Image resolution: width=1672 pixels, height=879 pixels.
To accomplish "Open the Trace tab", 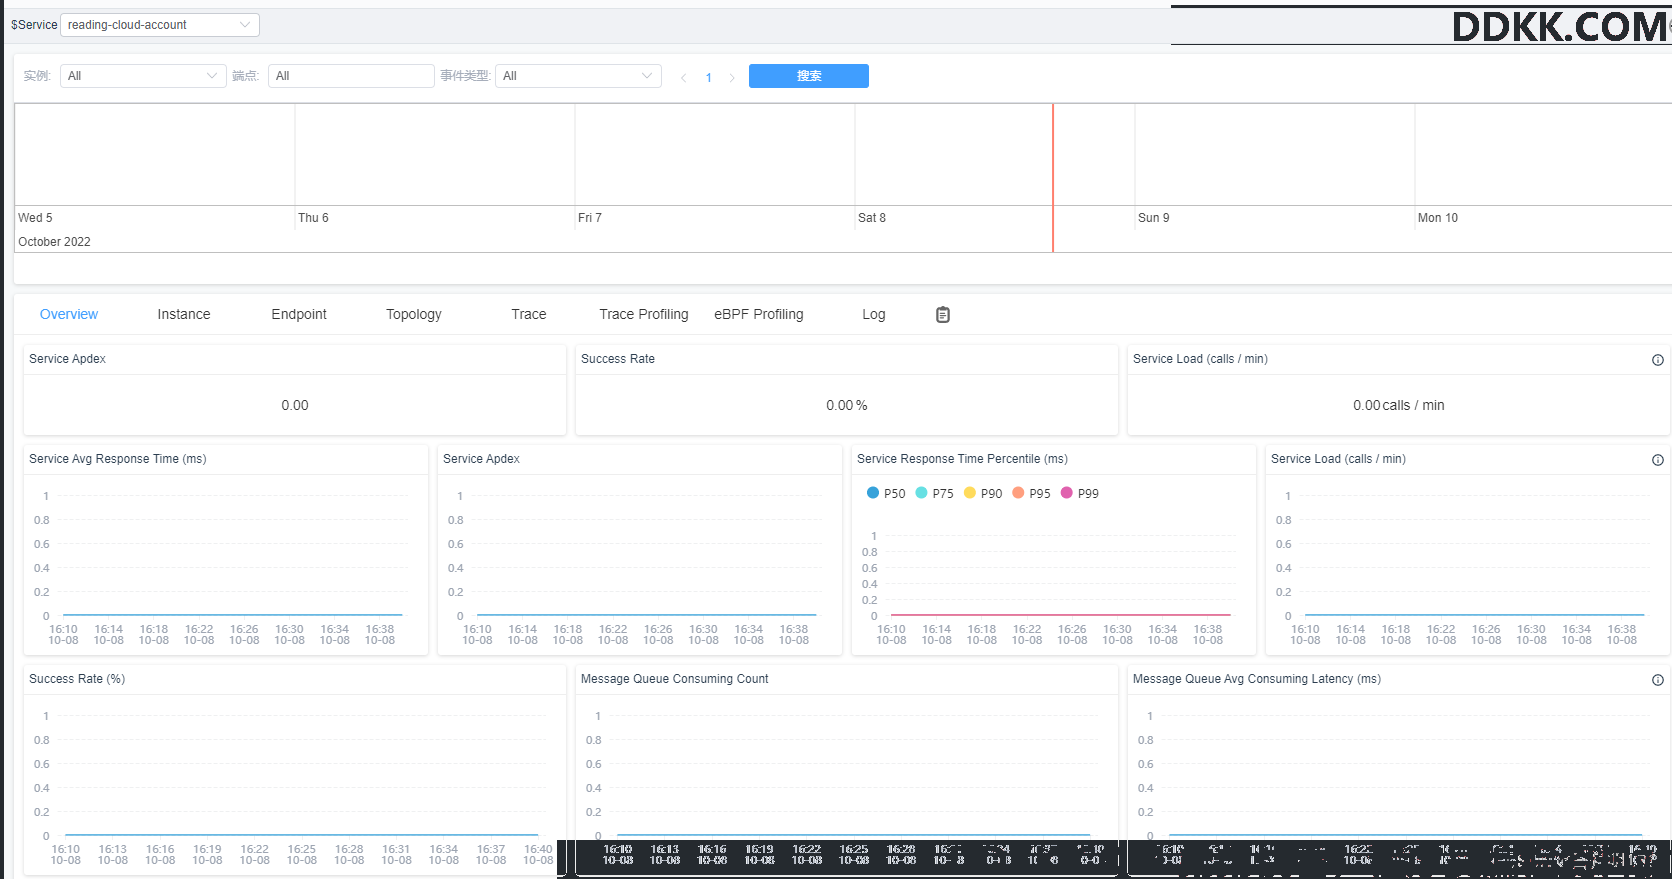I will tap(529, 314).
